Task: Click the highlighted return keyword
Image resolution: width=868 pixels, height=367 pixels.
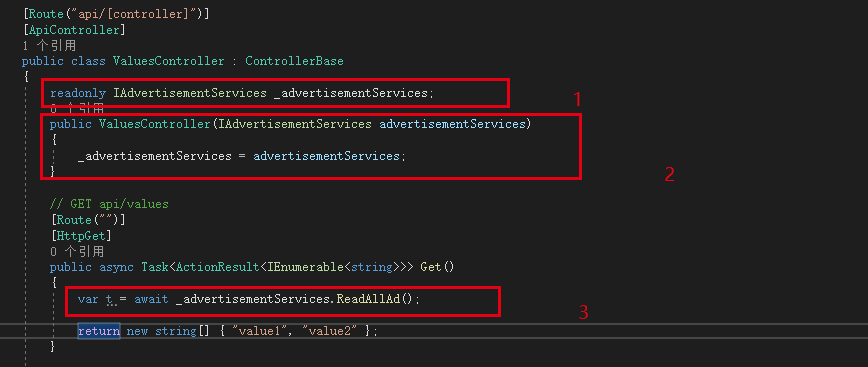Action: point(99,331)
